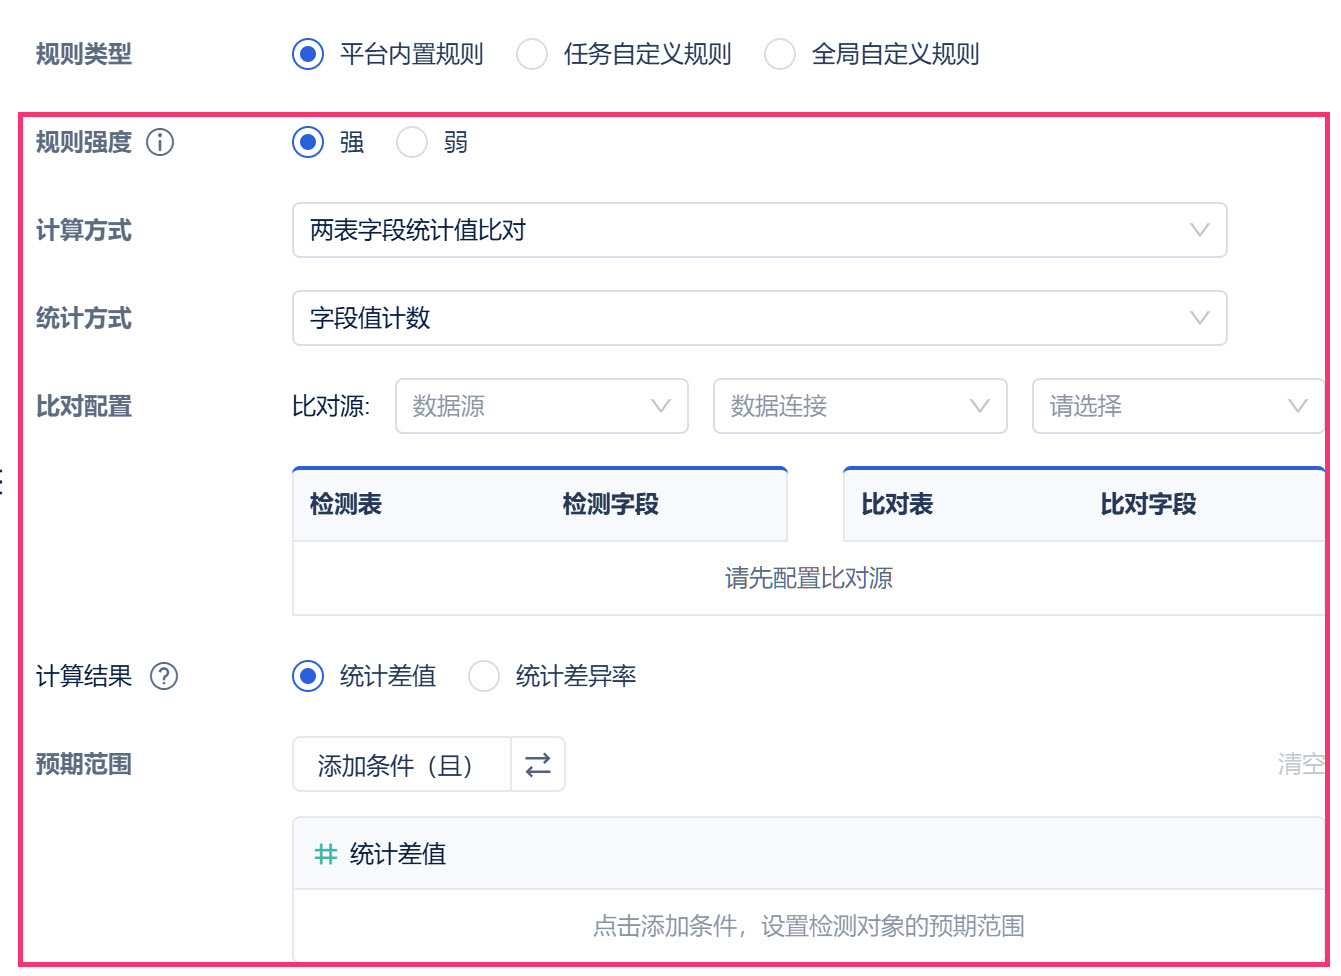Select the 任务自定义规则 radio option
The image size is (1341, 976).
(532, 54)
